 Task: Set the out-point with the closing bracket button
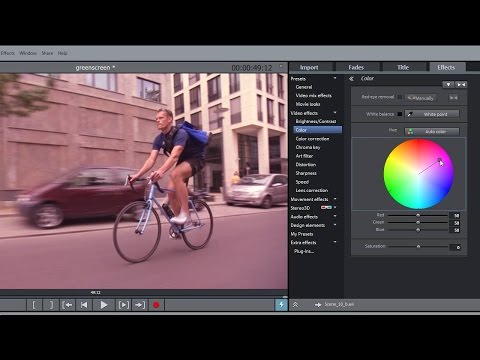[x=51, y=305]
